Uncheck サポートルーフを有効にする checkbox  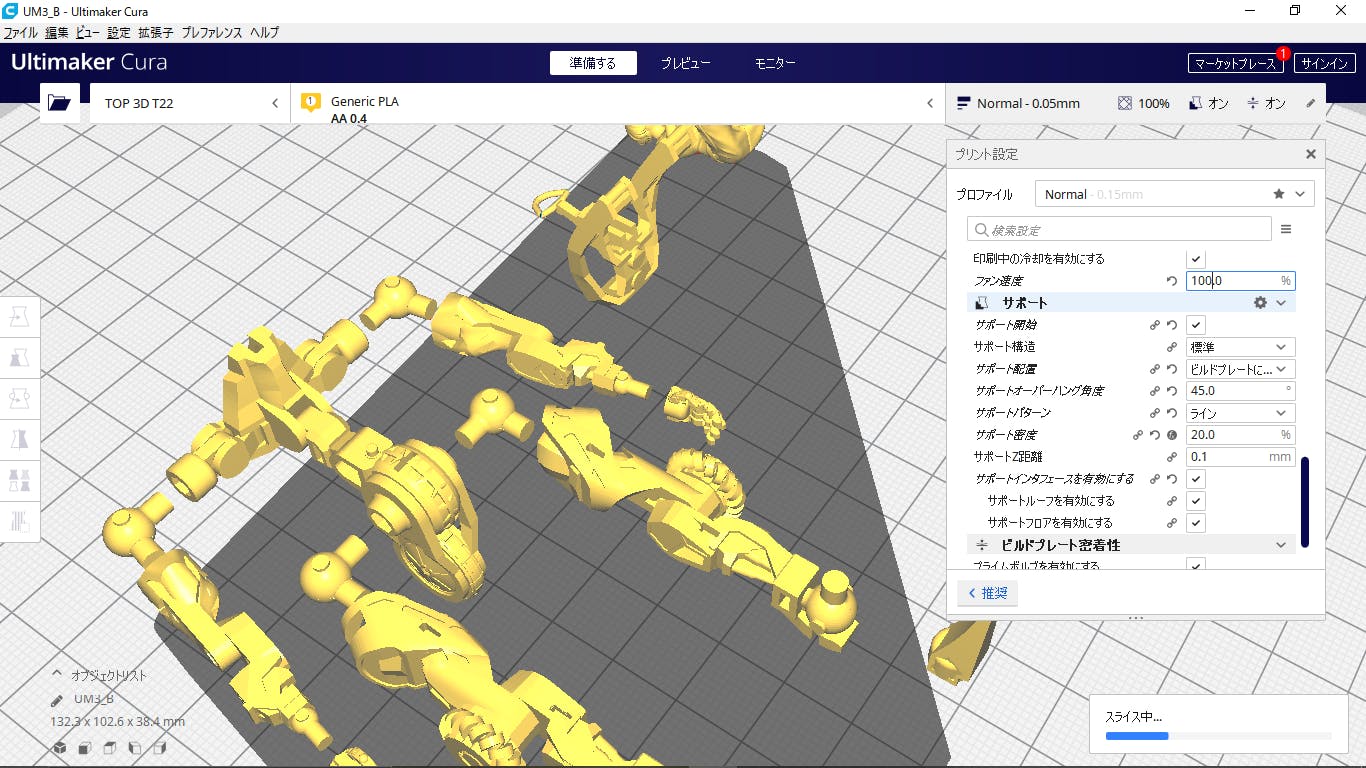pyautogui.click(x=1196, y=501)
